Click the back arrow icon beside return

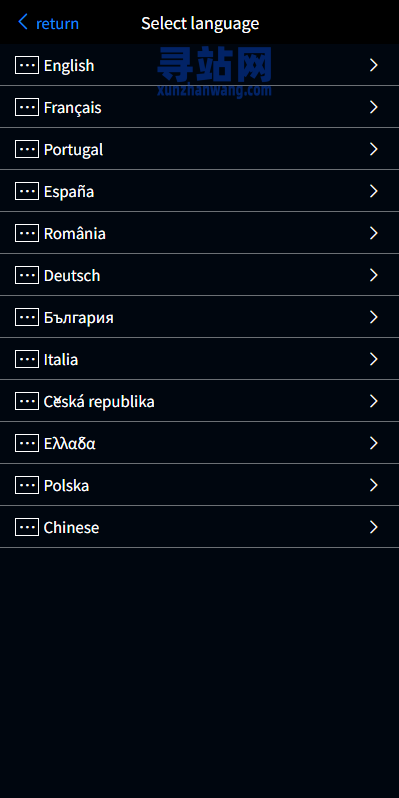pos(23,22)
